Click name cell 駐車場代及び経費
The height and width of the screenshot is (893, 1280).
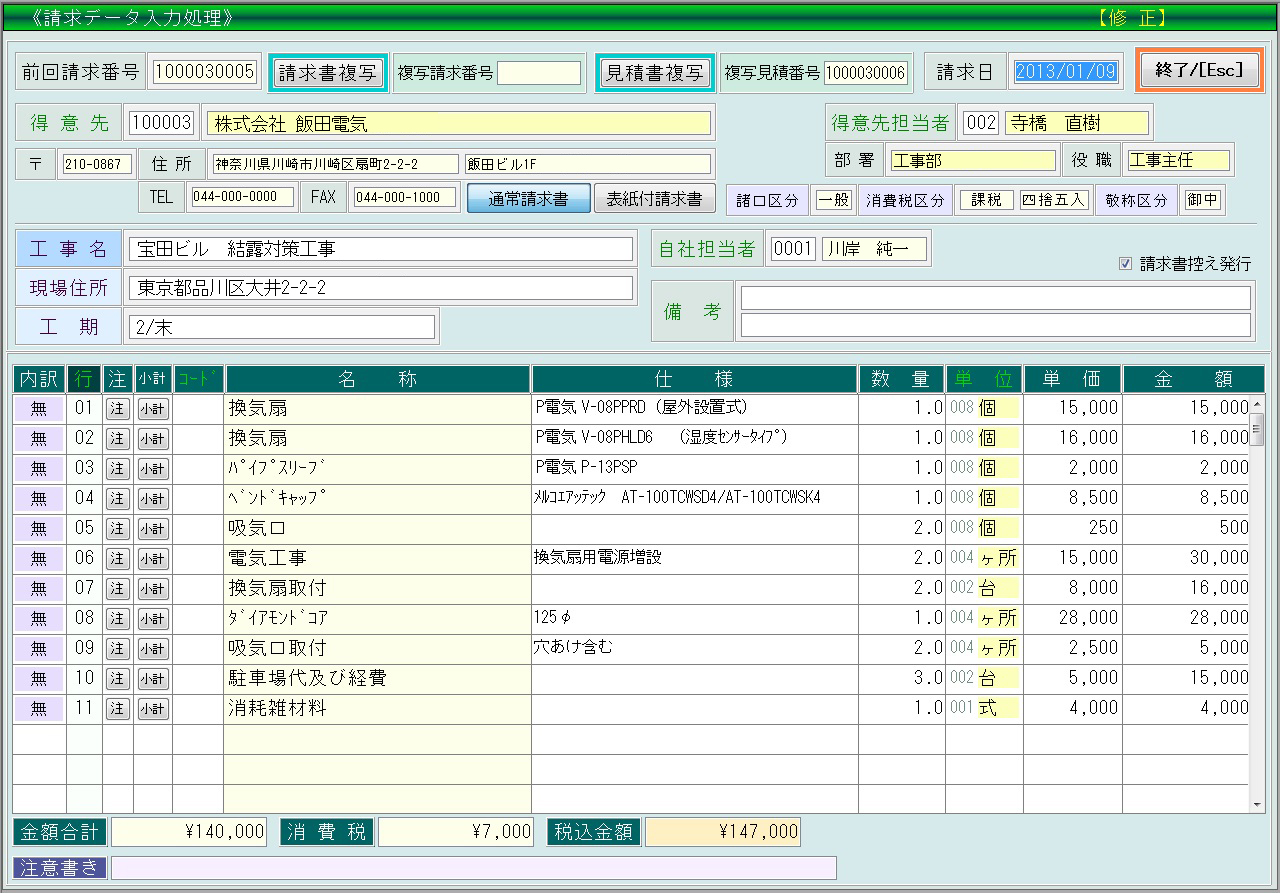coord(378,678)
